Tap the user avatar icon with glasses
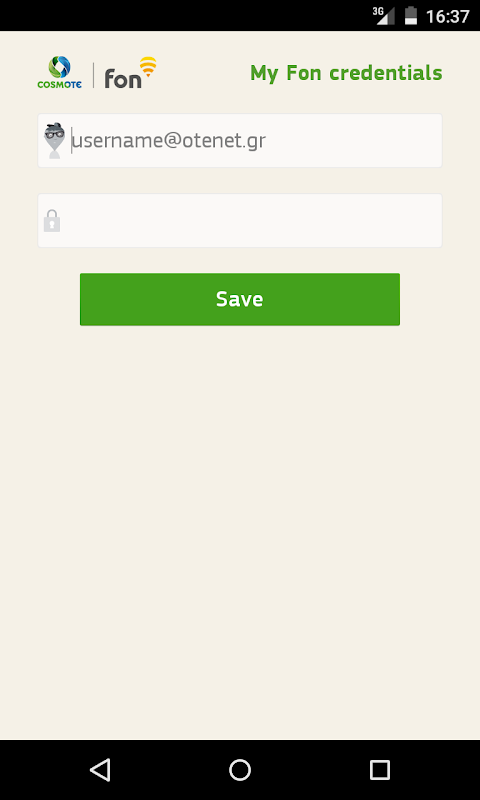This screenshot has height=800, width=480. pyautogui.click(x=54, y=140)
